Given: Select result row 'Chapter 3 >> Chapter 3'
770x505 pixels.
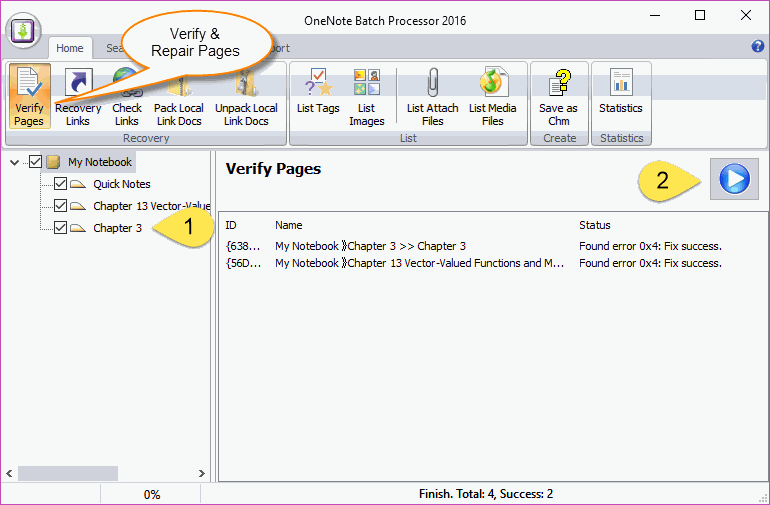Looking at the screenshot, I should tap(493, 246).
